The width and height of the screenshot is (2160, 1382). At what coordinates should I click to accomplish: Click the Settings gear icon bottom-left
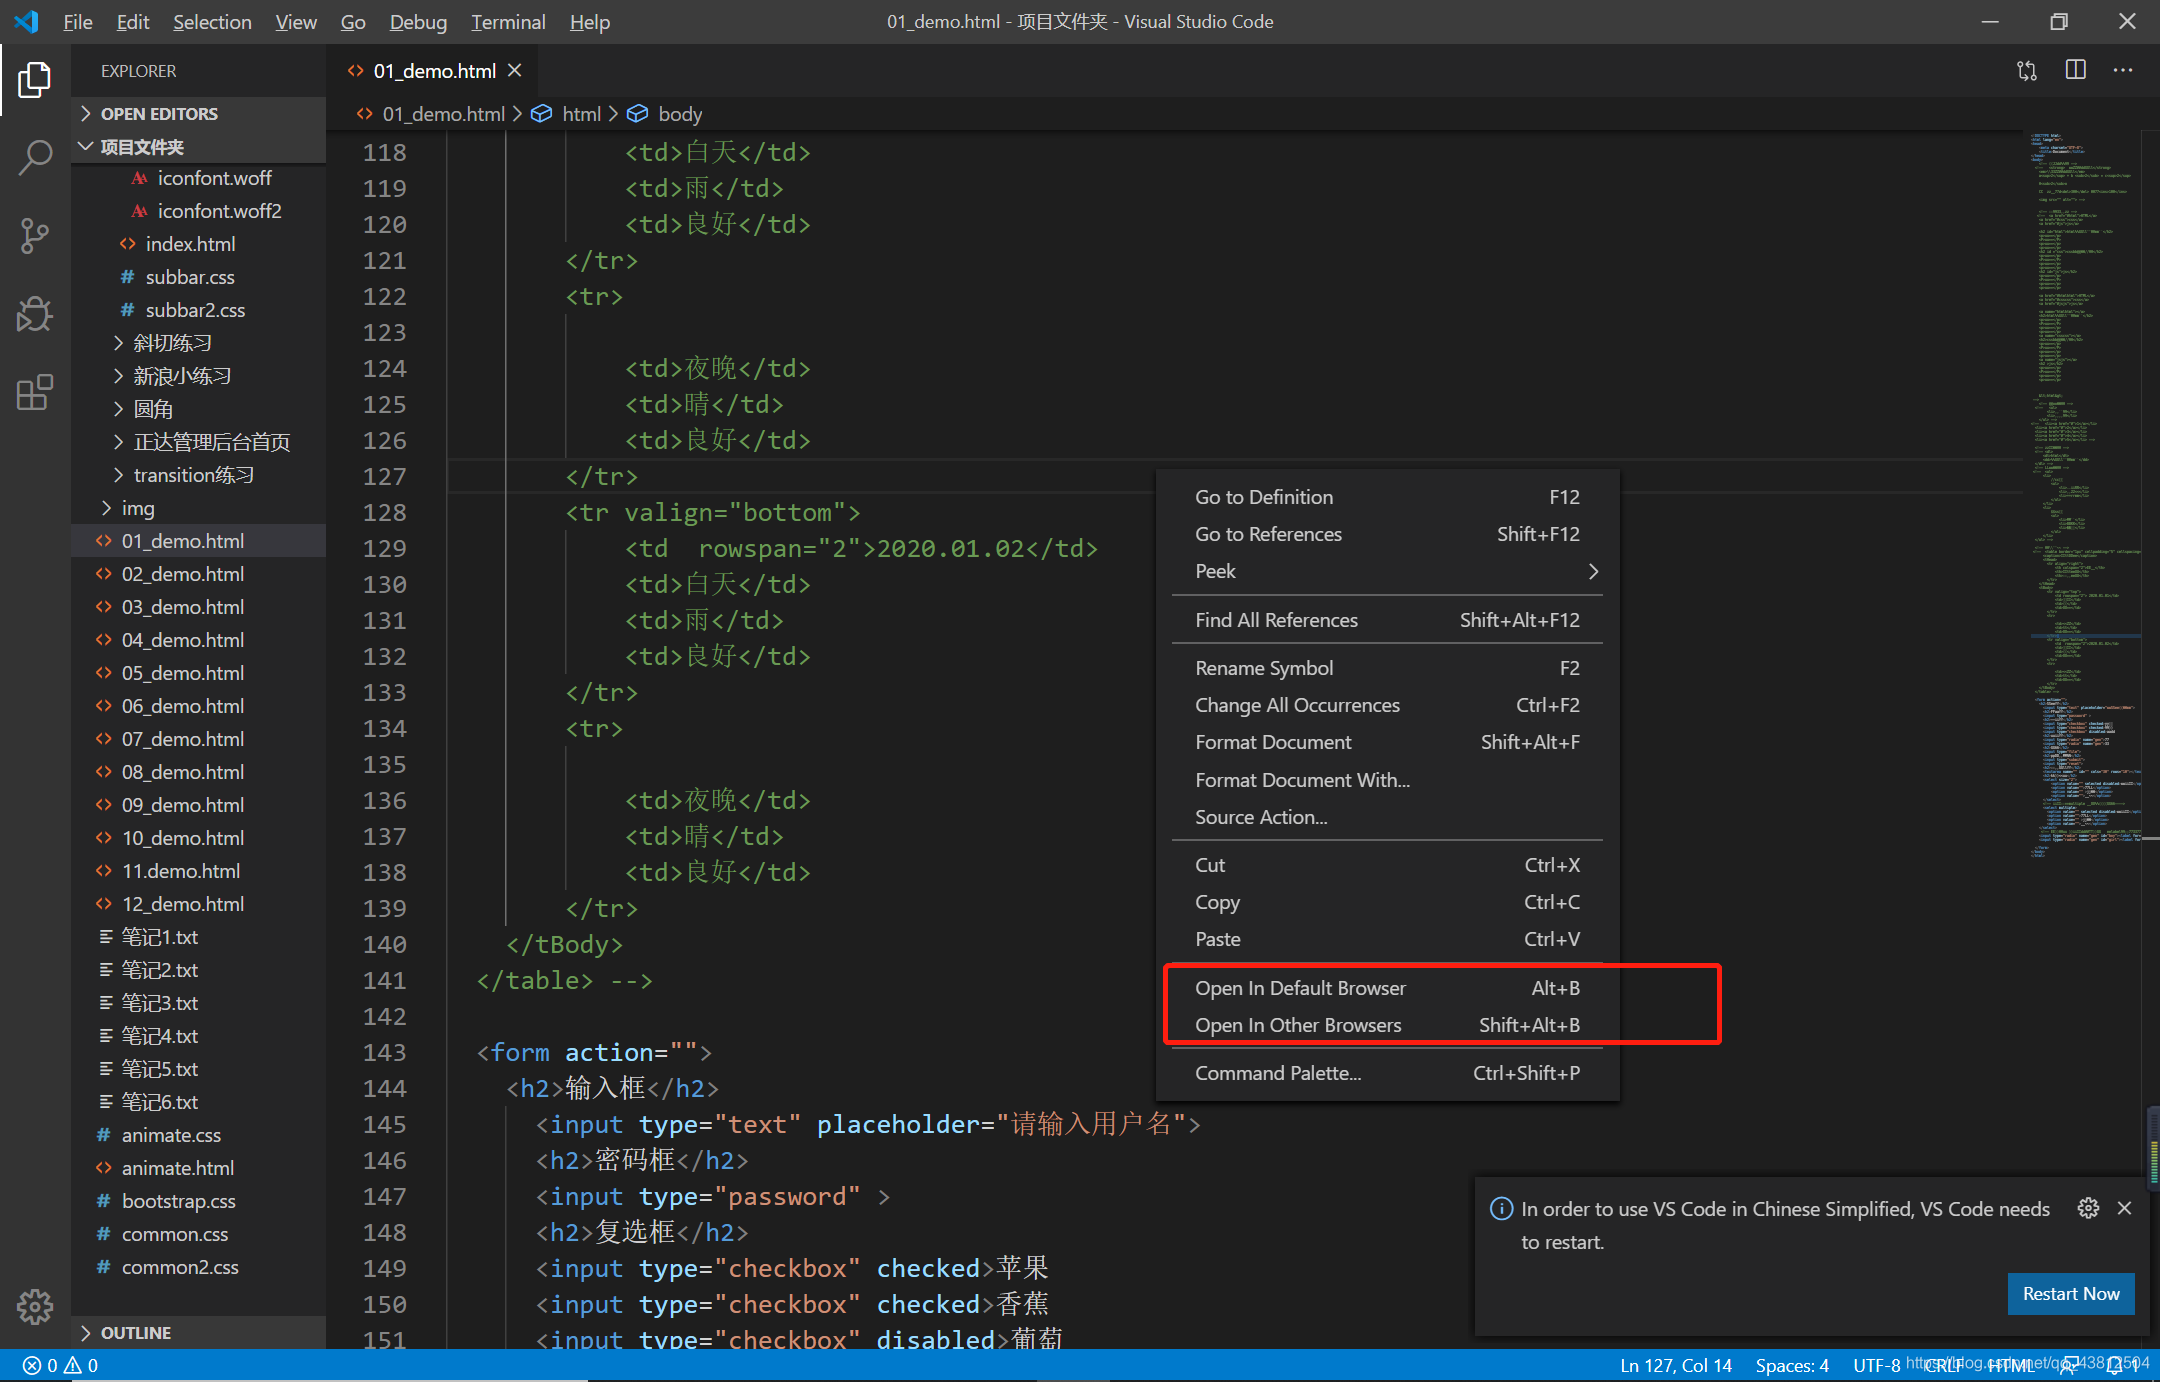(35, 1308)
